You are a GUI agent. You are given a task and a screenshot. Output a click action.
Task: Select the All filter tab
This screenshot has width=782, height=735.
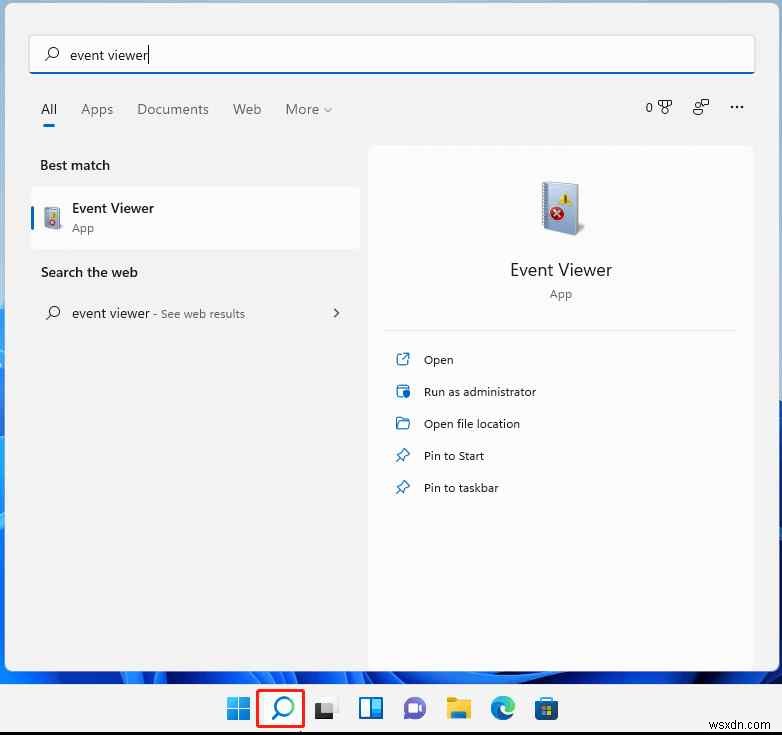click(x=49, y=109)
